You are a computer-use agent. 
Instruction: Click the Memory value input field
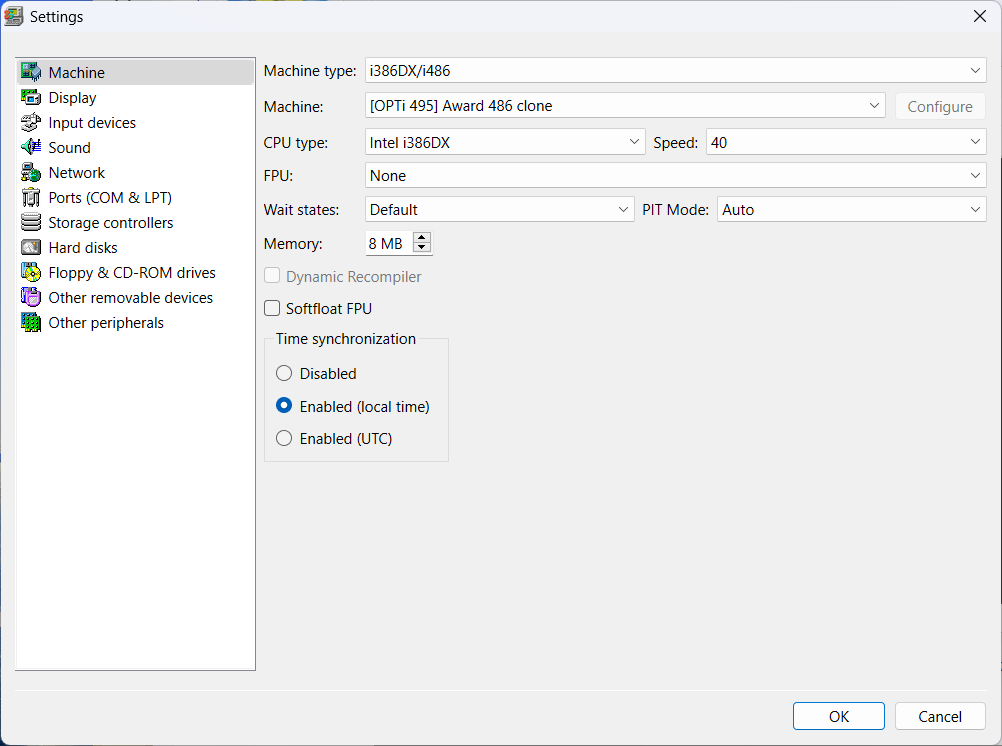coord(388,244)
